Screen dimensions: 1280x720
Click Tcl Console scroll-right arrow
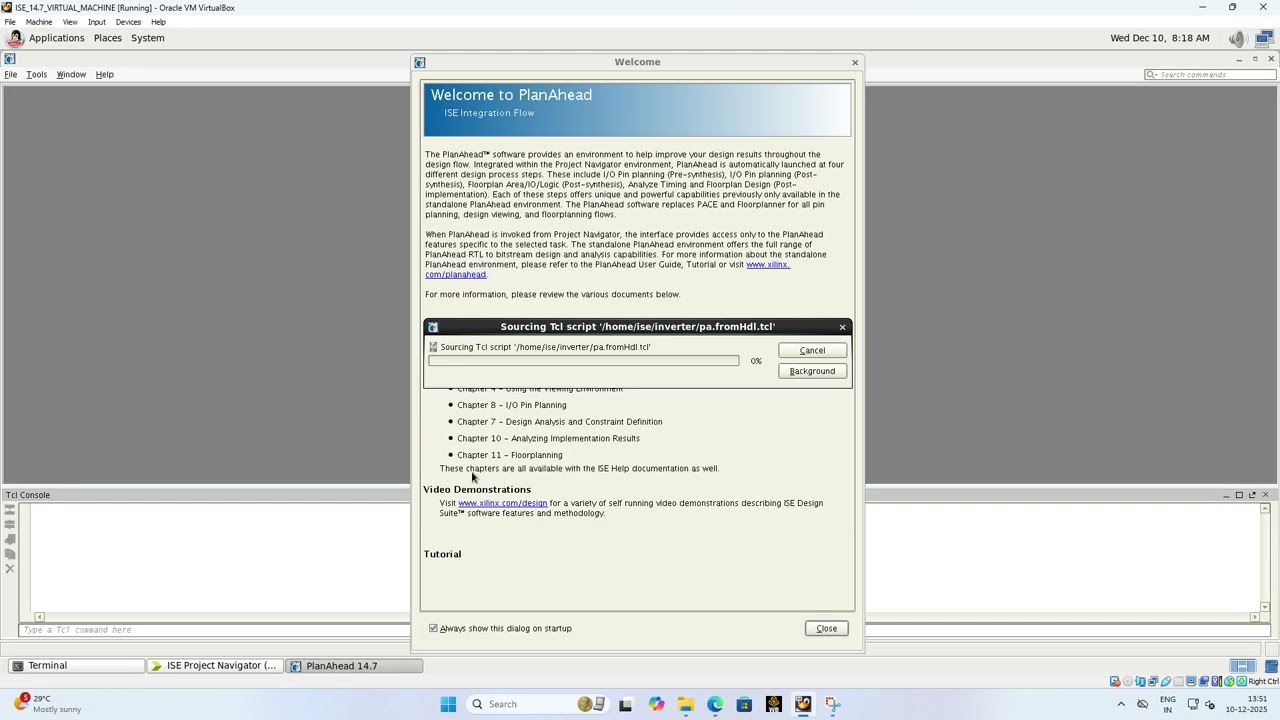pos(1256,617)
